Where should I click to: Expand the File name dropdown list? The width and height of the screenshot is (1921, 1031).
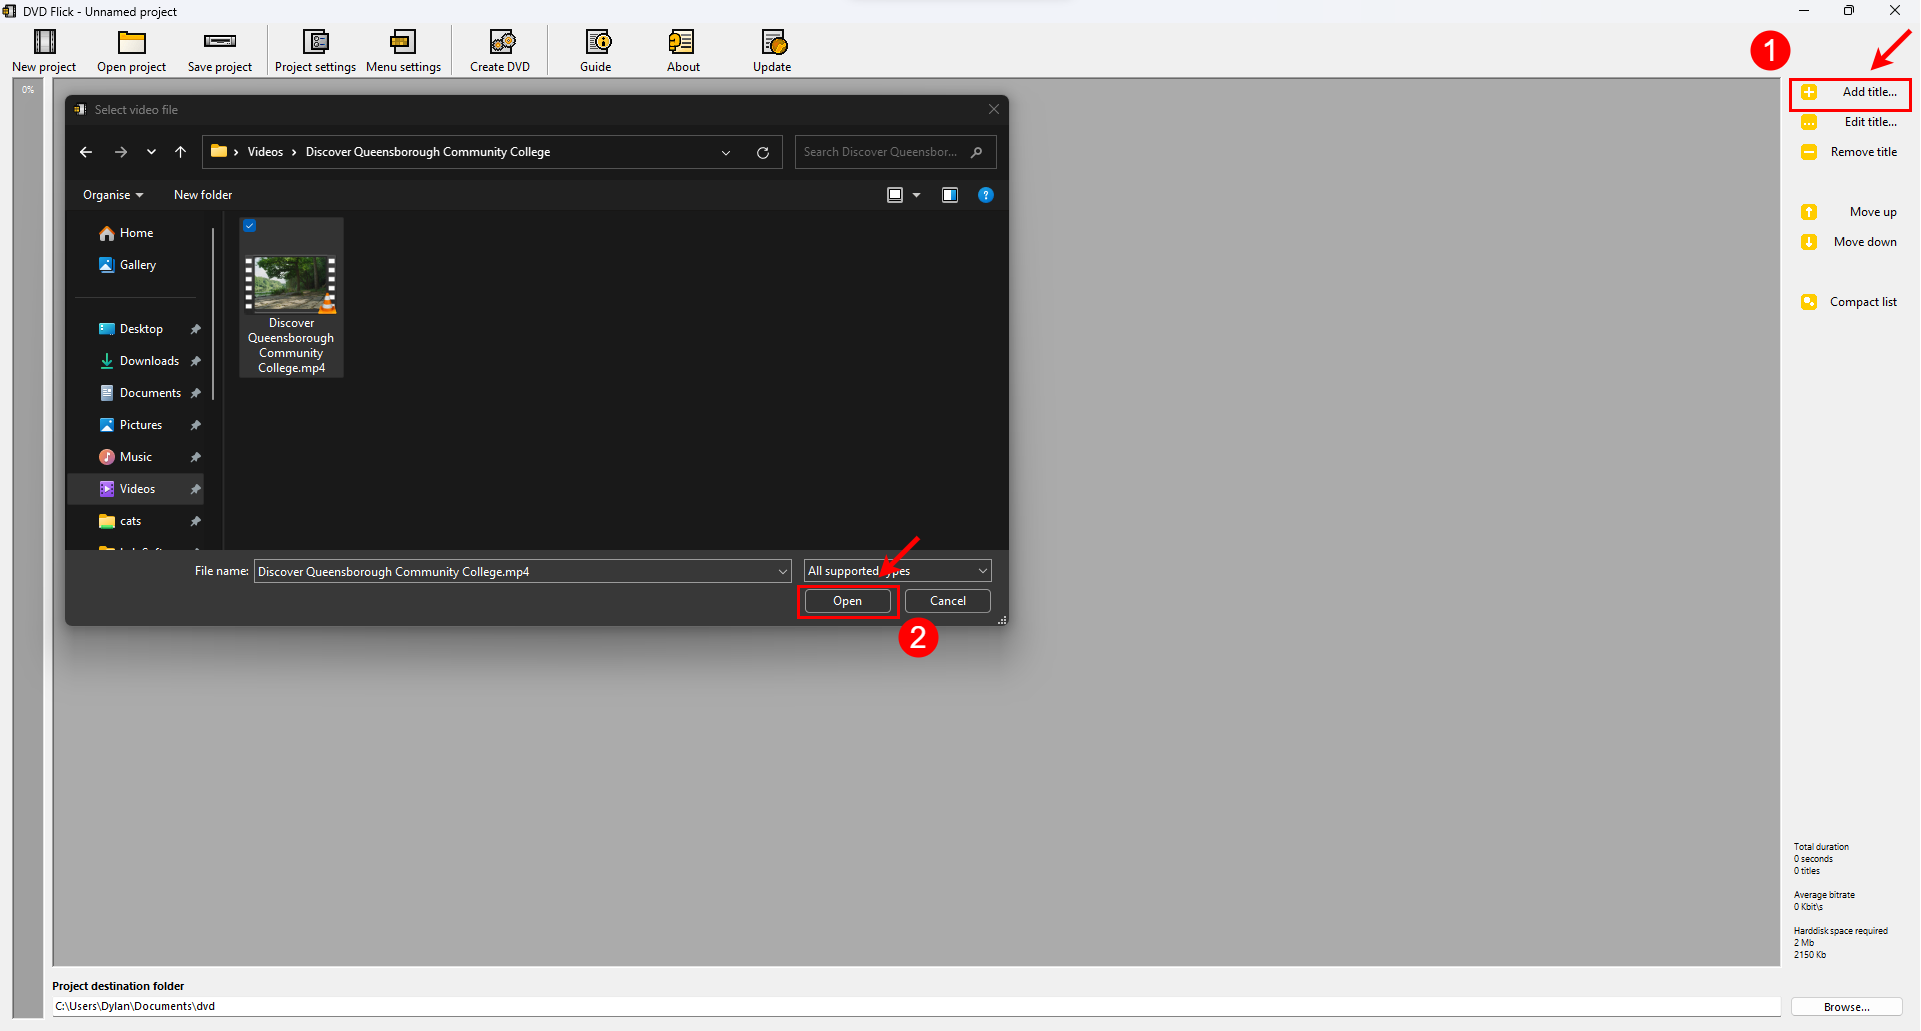(783, 571)
